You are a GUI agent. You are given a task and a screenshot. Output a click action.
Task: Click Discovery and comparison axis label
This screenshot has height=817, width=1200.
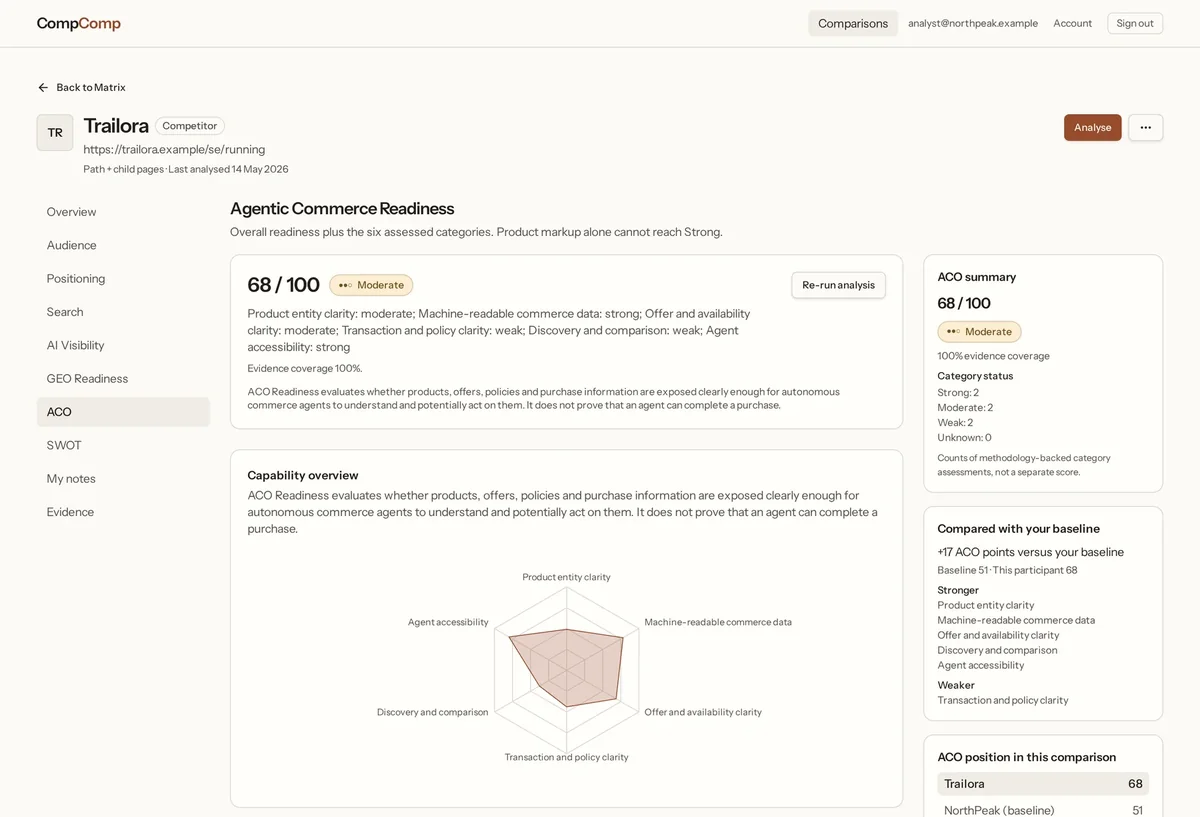[432, 712]
